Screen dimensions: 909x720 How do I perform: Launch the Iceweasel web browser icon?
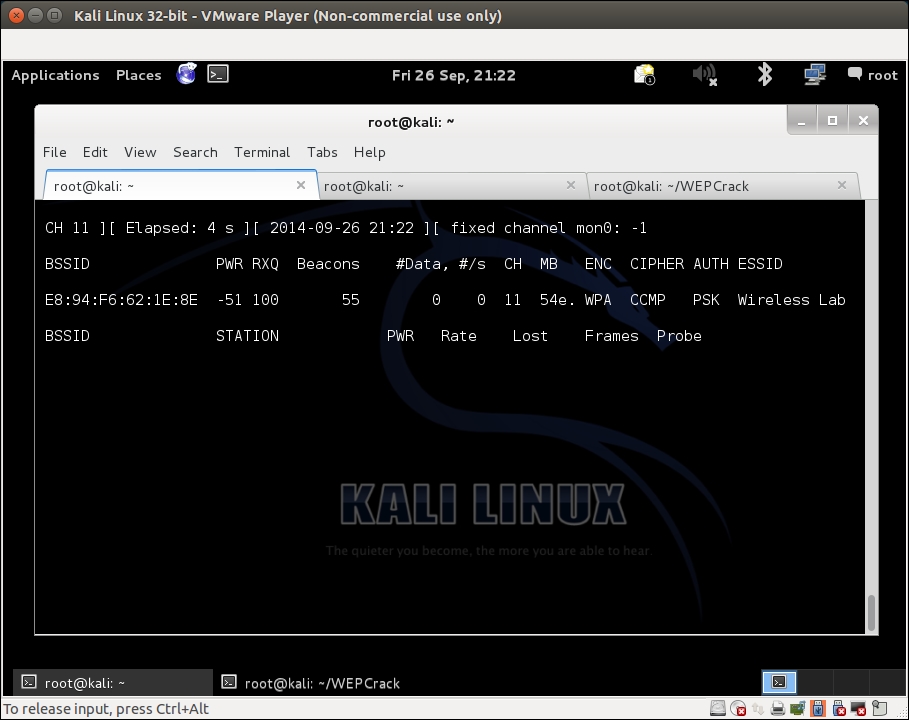(187, 74)
